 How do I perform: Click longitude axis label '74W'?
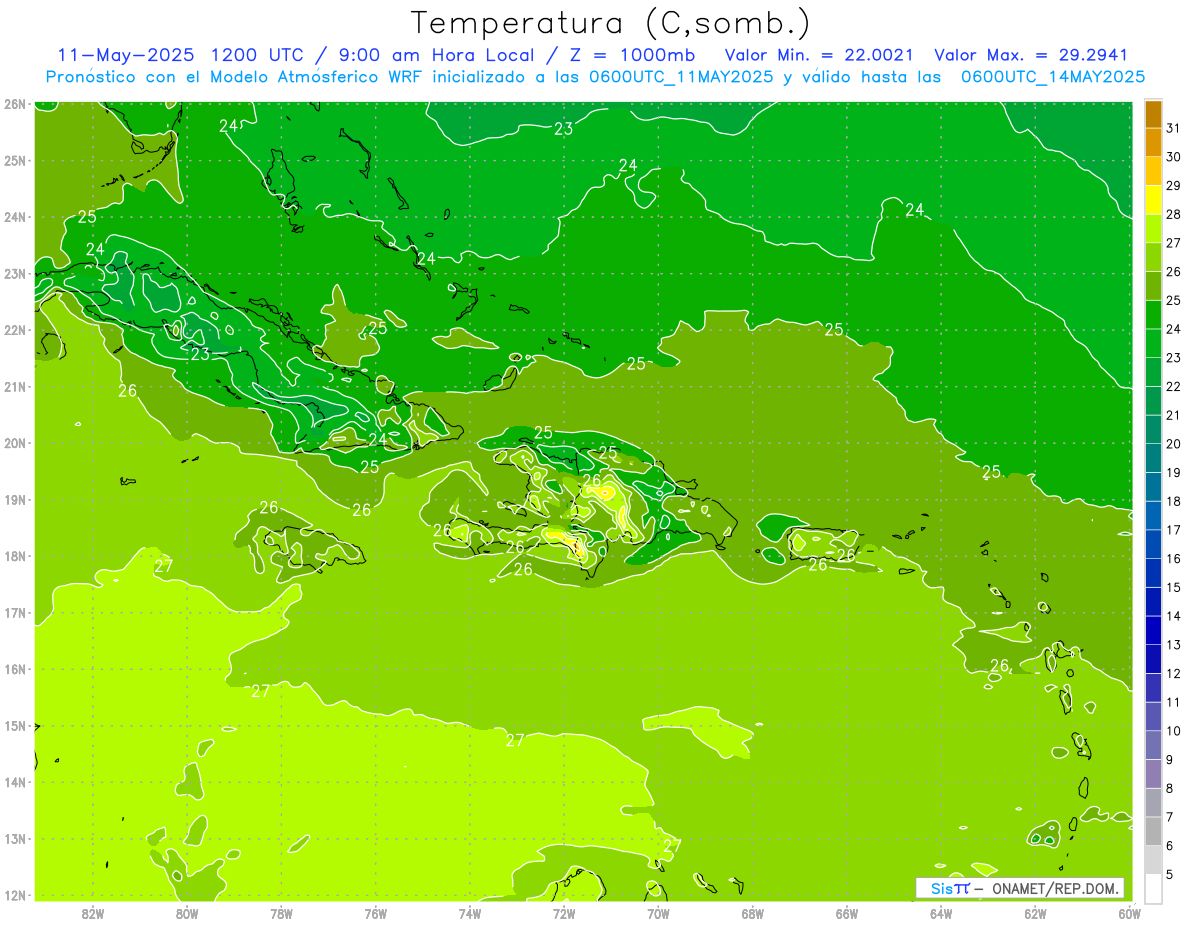tap(470, 914)
